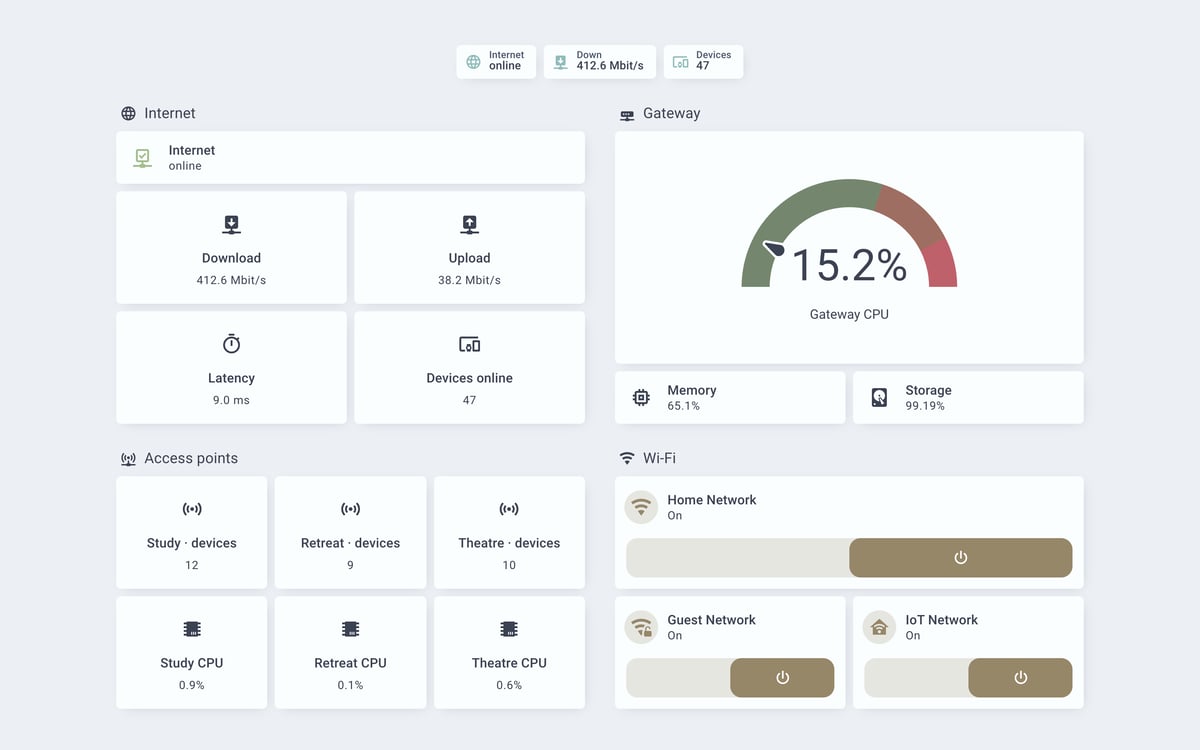Click the Gateway section heading text

(x=672, y=114)
